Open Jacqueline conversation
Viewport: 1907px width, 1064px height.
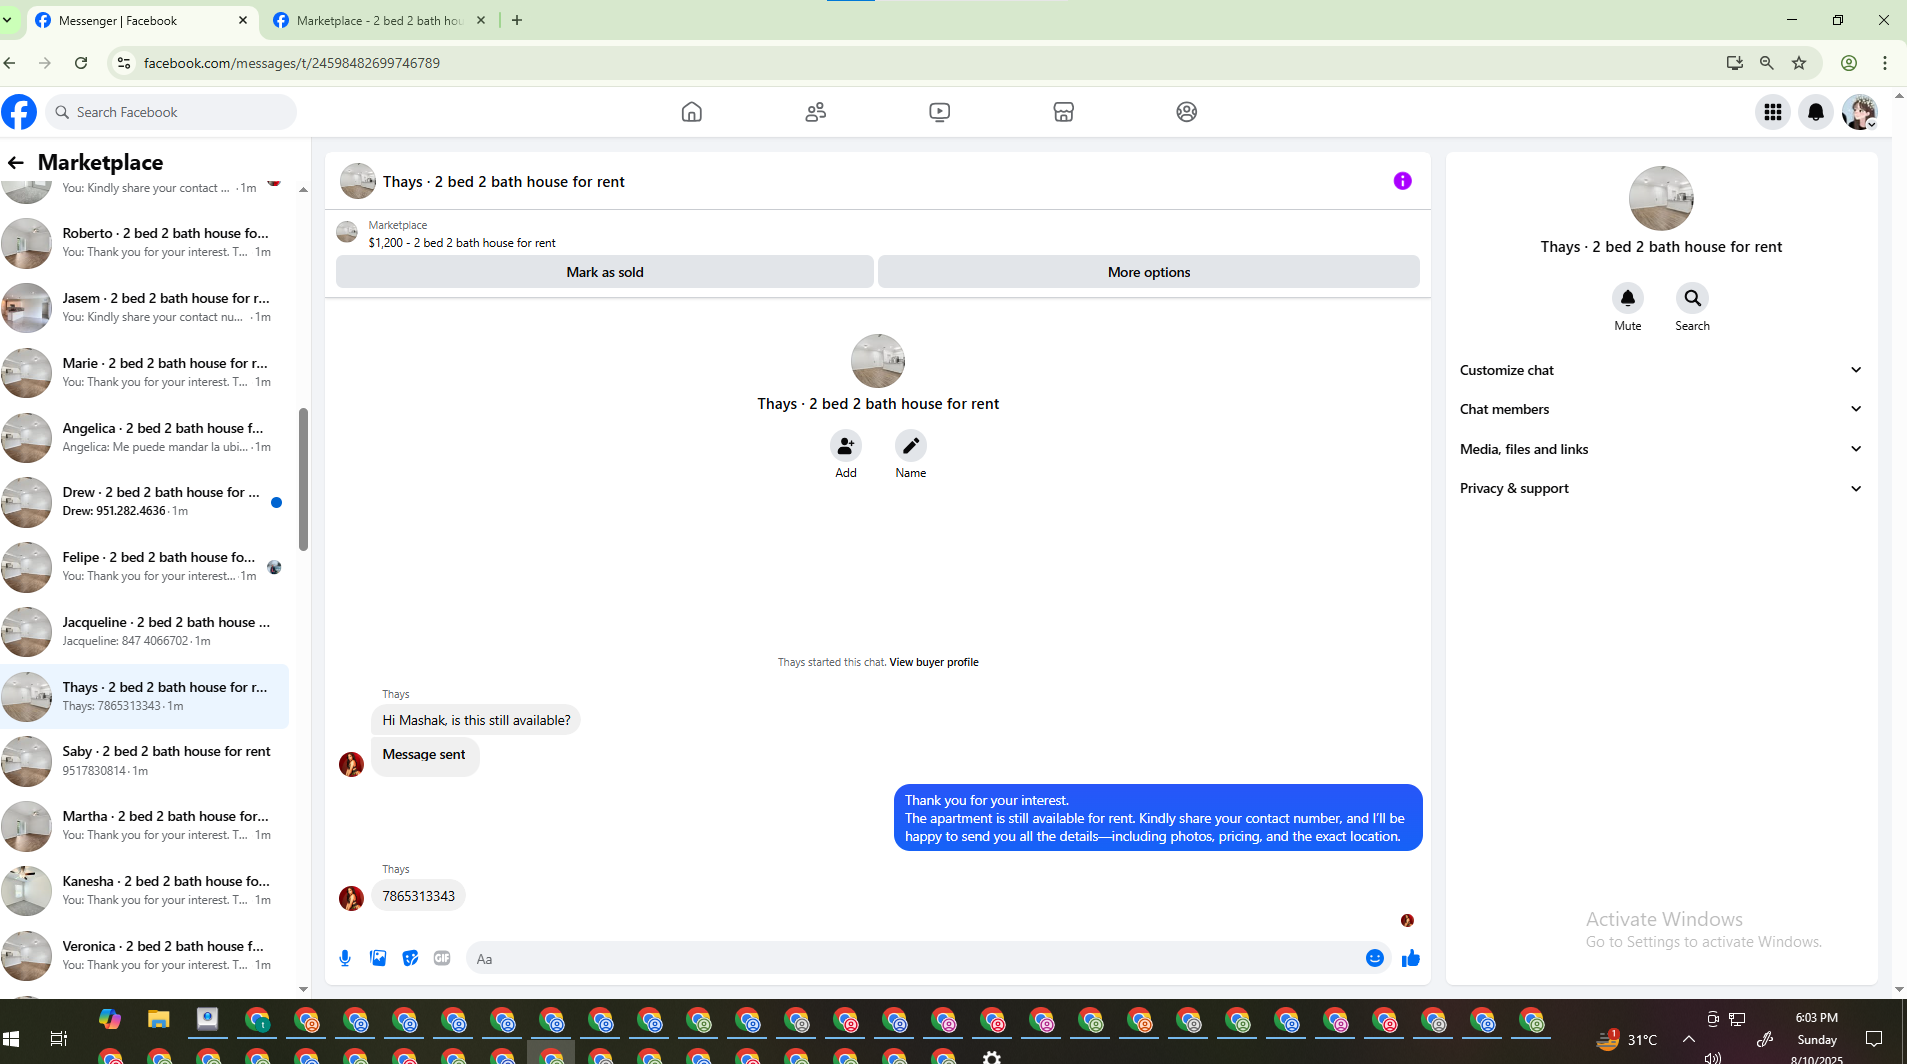pos(145,631)
